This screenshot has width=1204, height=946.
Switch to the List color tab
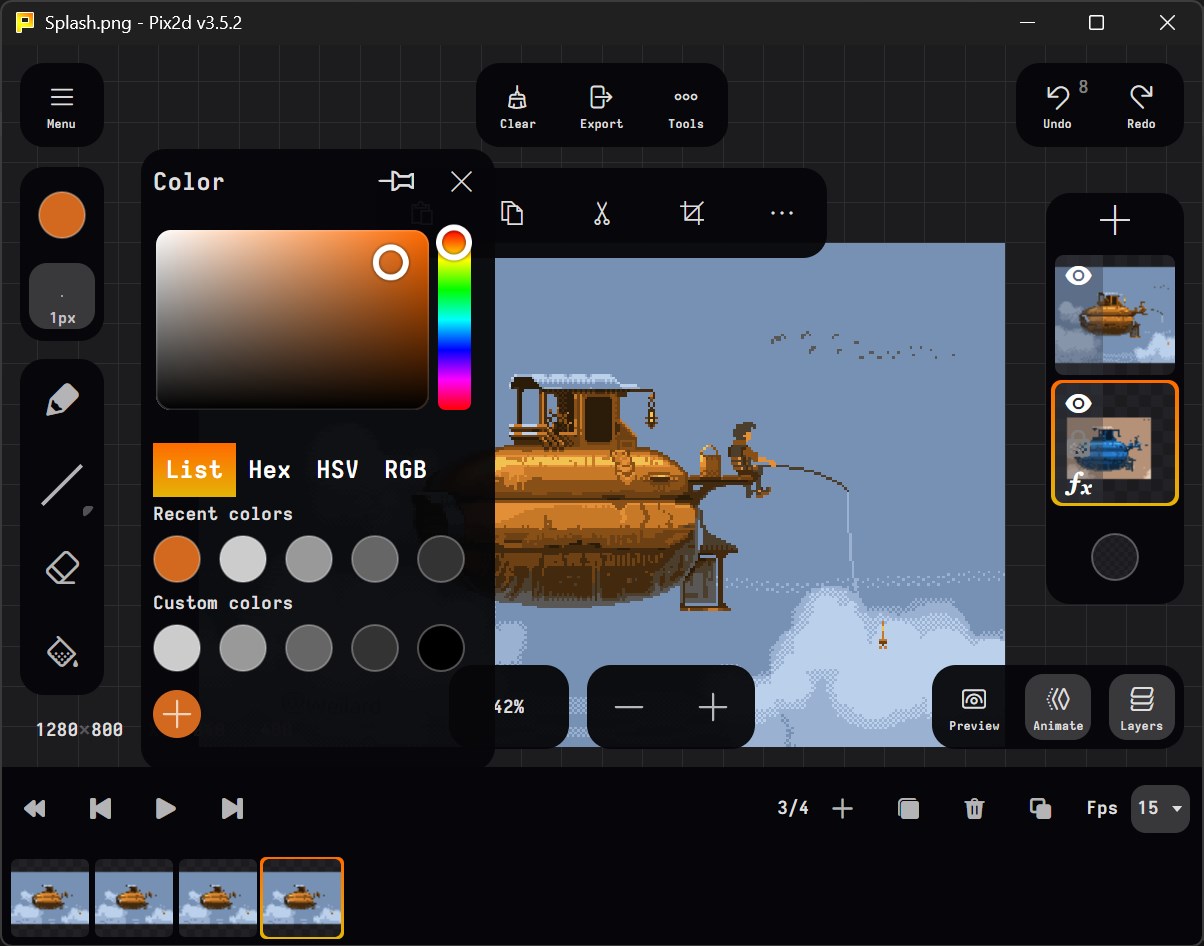click(x=194, y=470)
